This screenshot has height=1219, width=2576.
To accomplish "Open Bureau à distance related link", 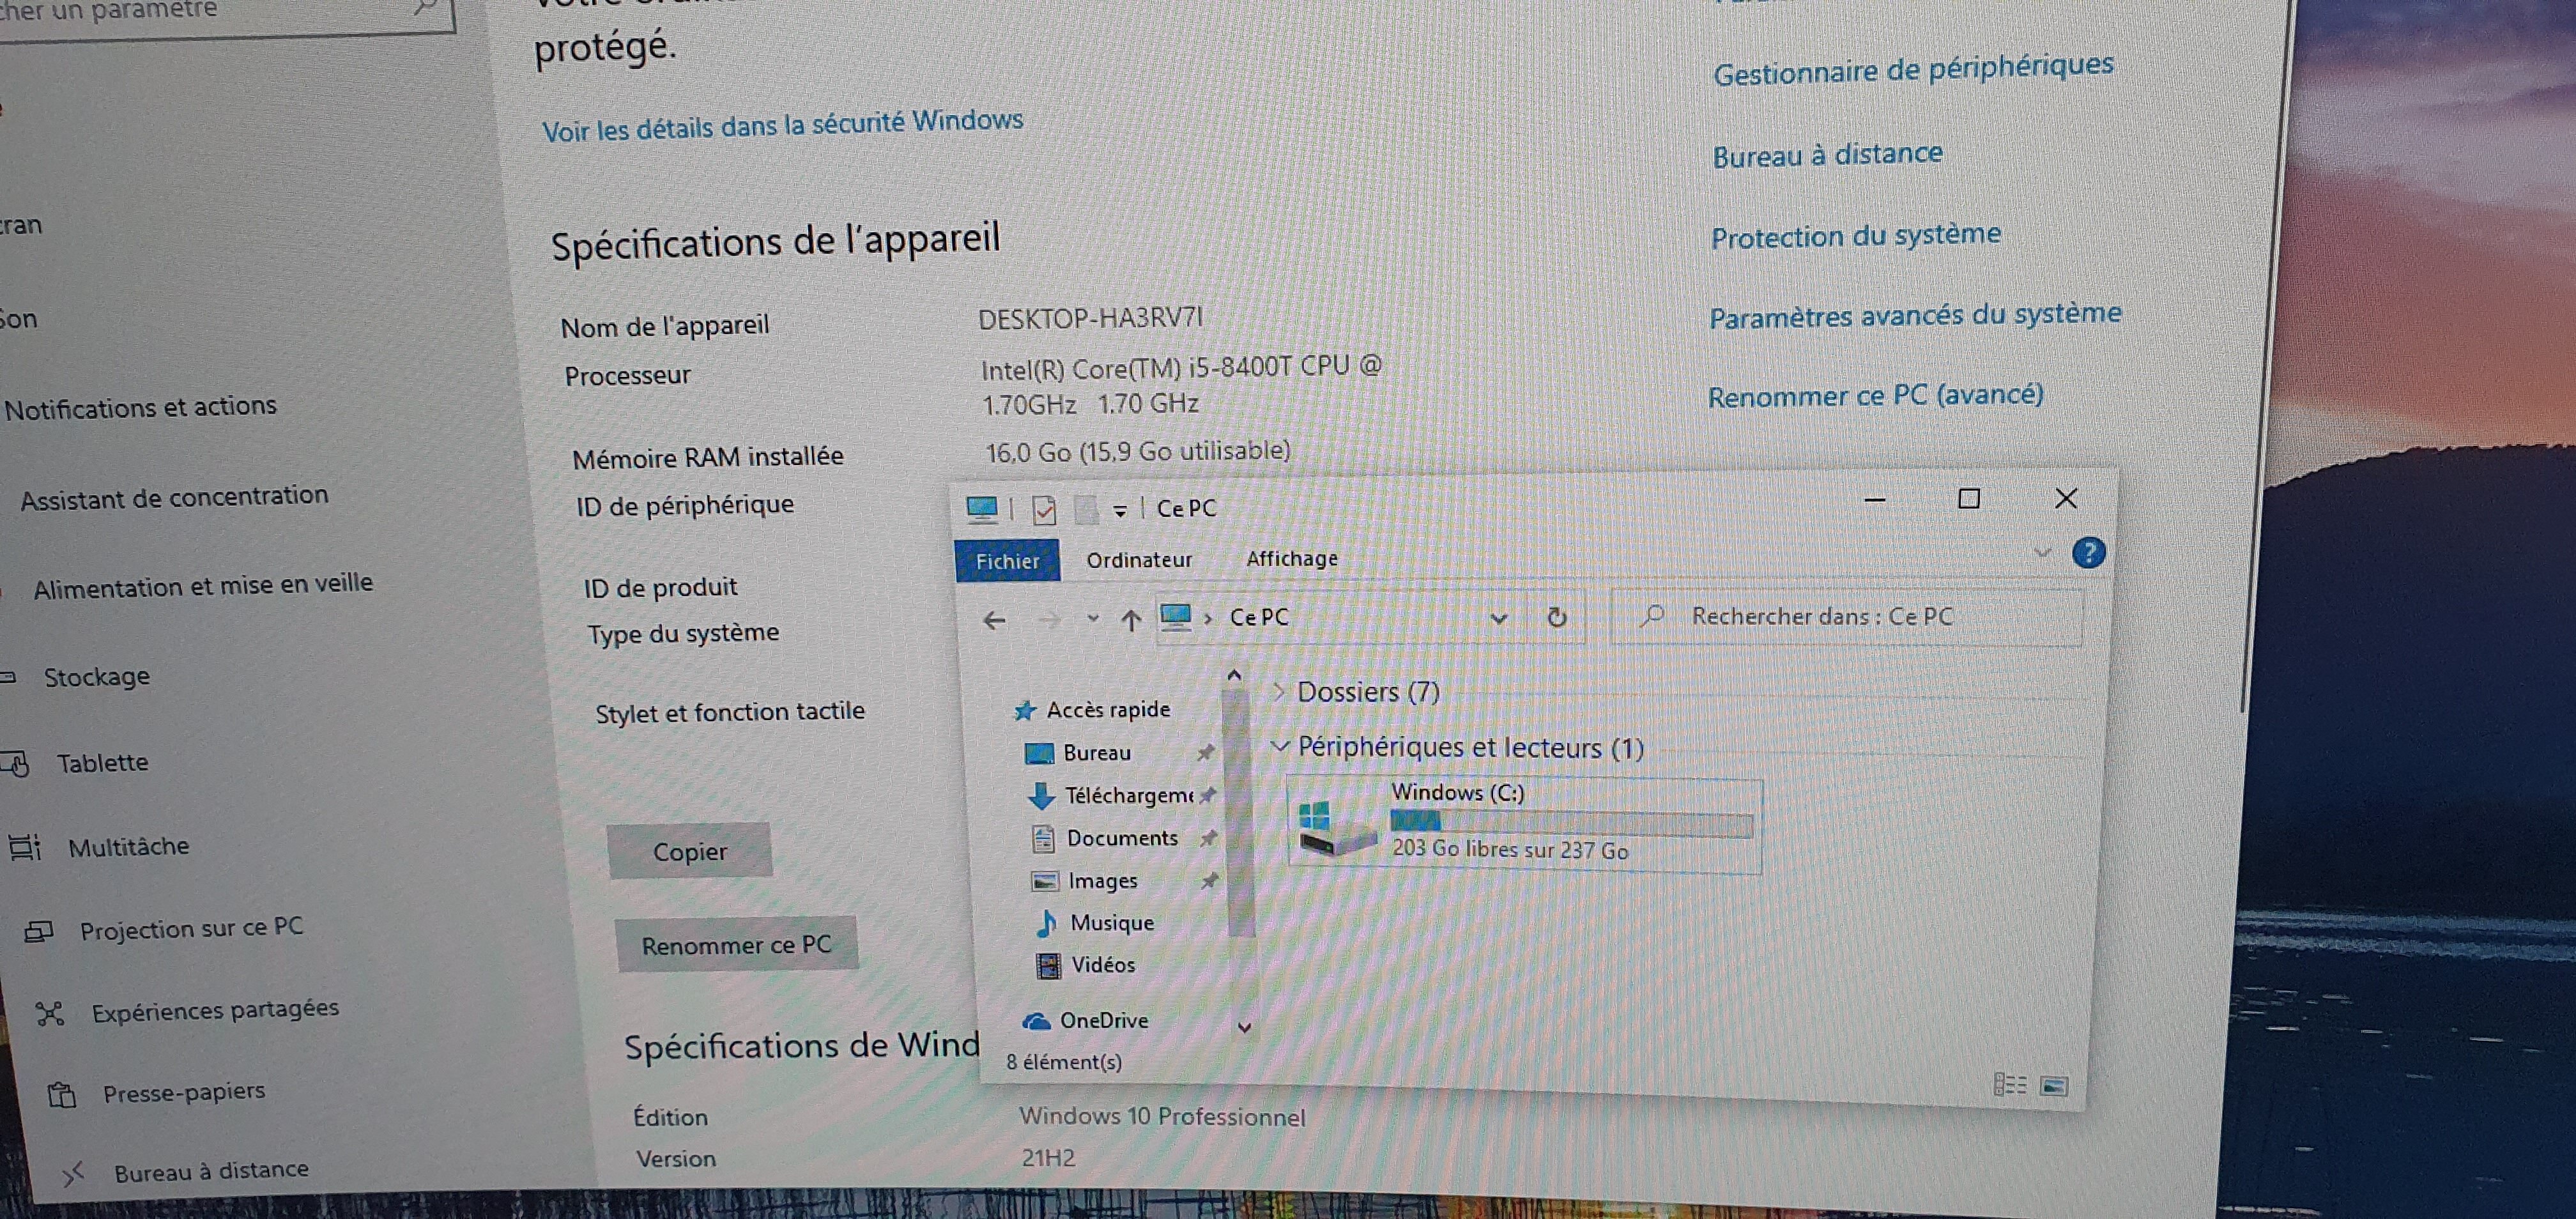I will (1827, 154).
